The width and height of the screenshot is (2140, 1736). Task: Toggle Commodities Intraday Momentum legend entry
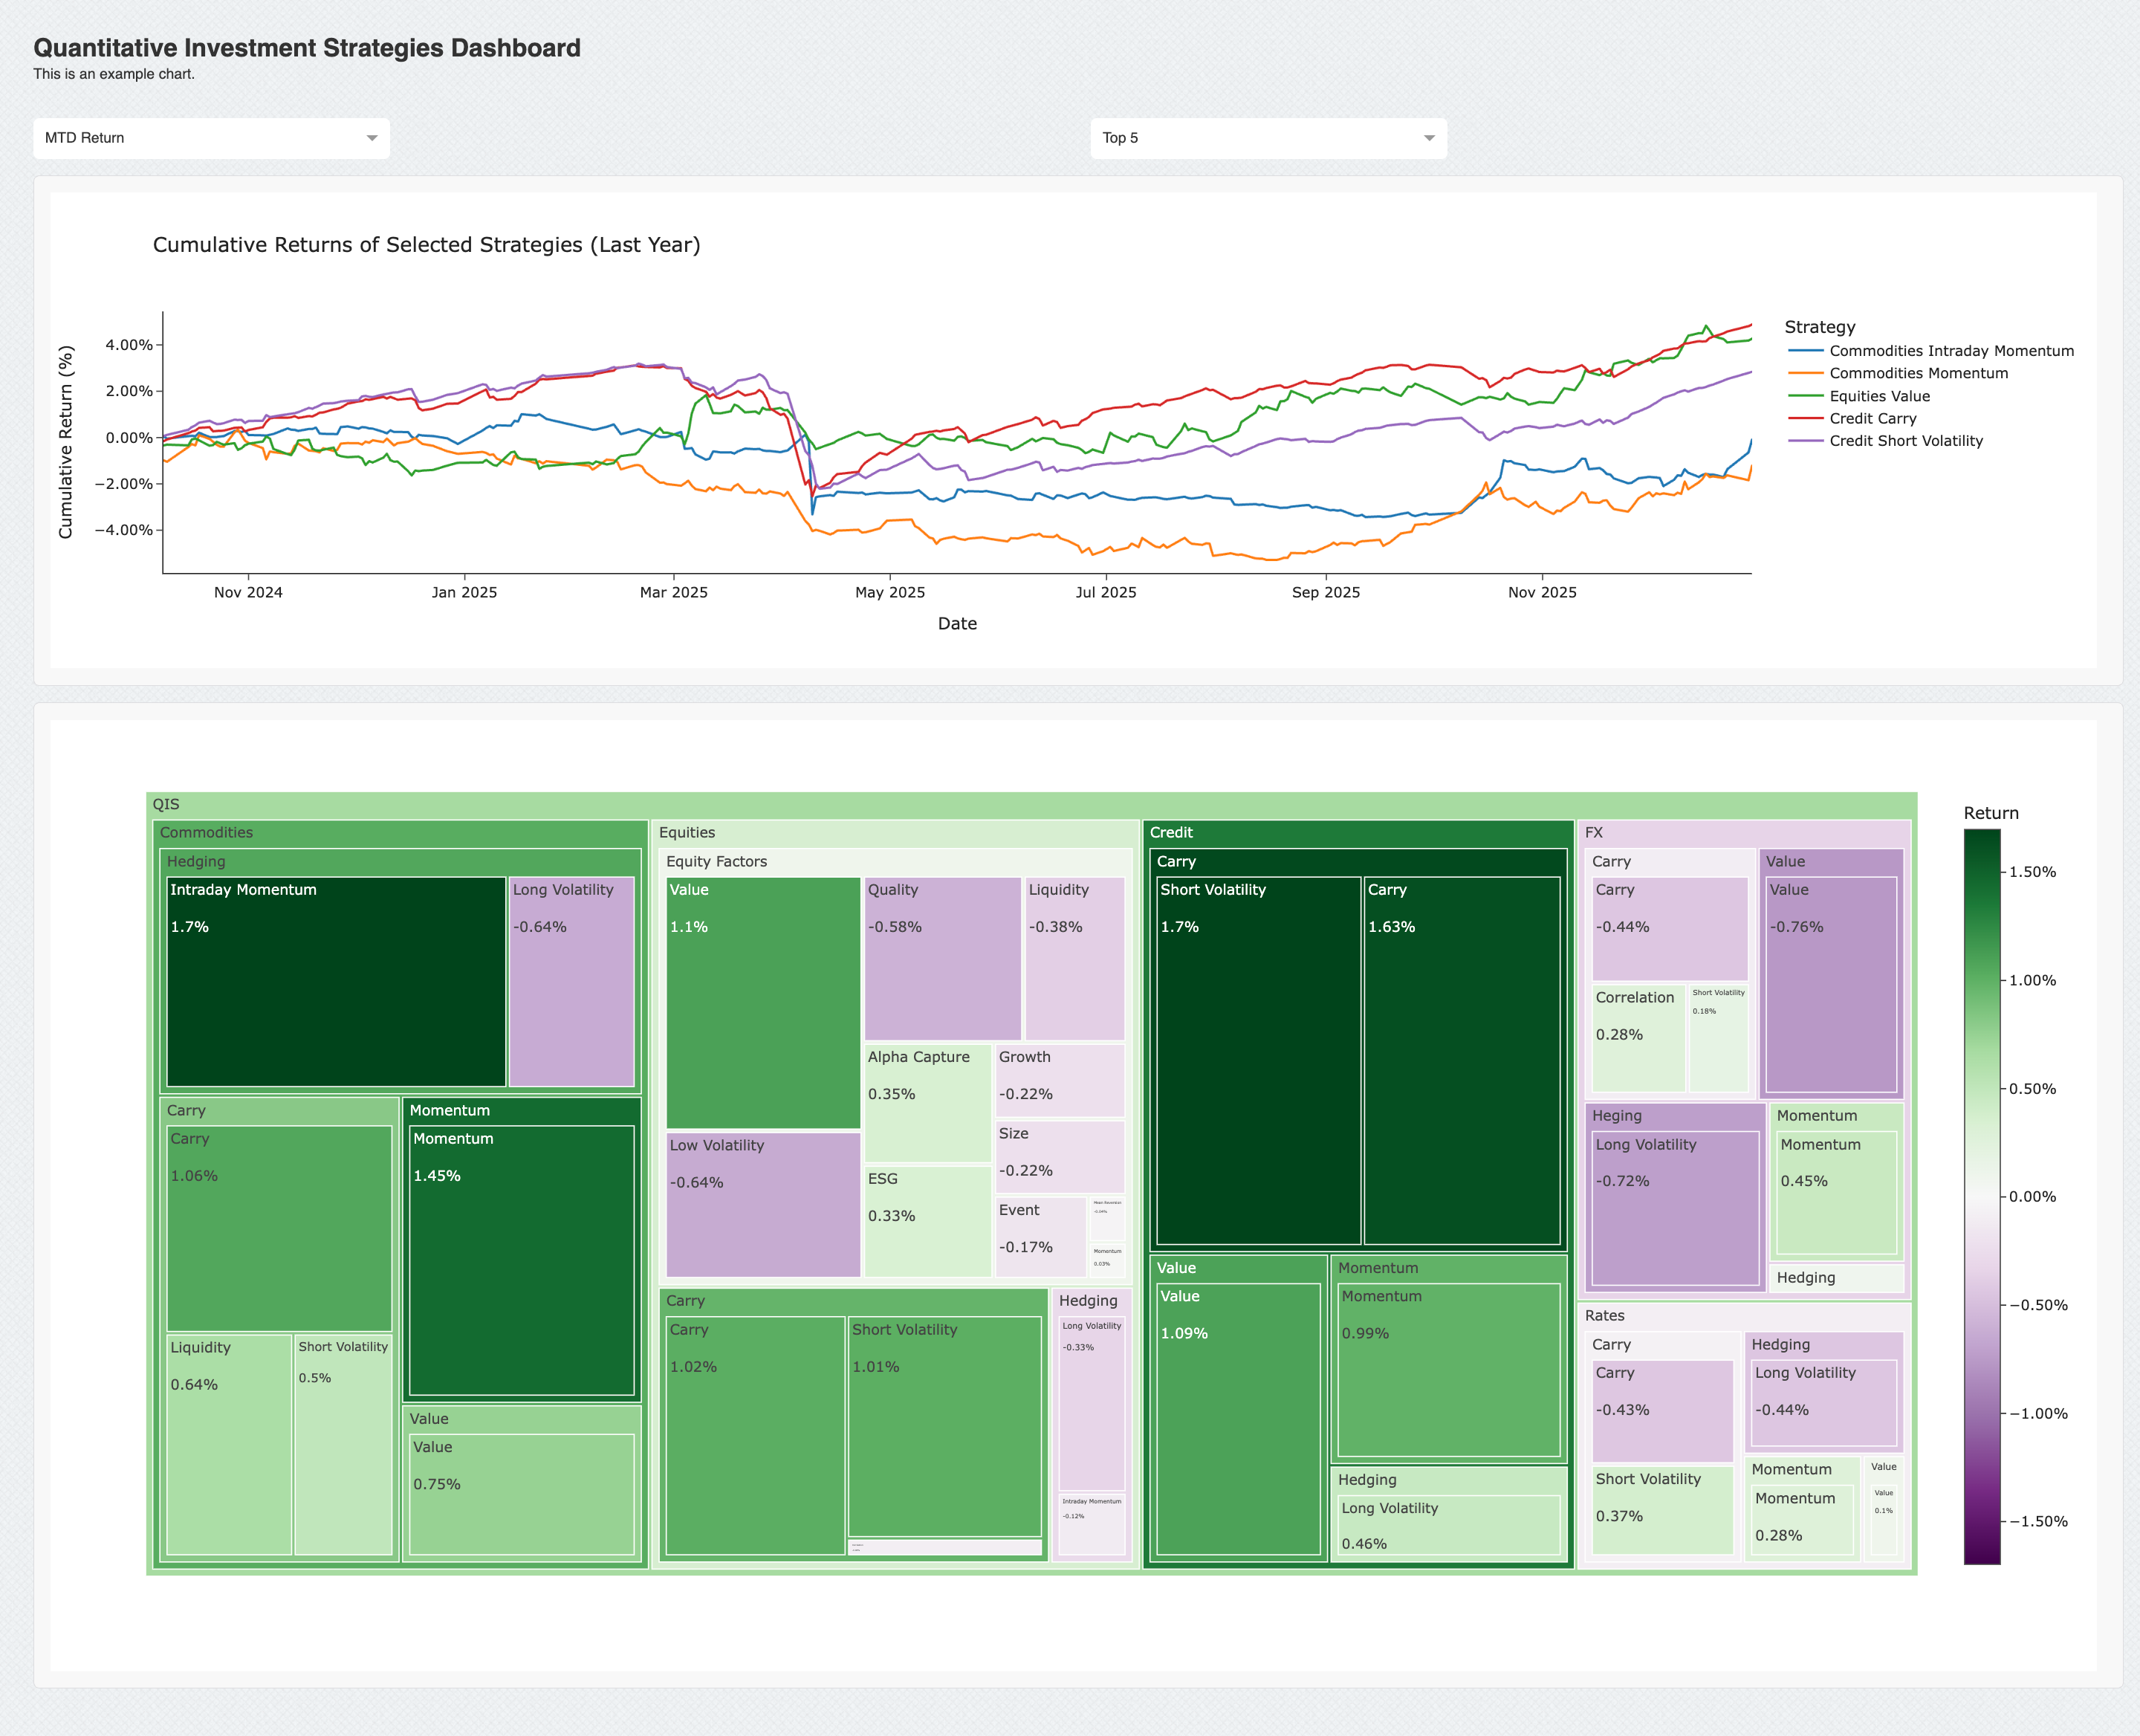[x=1950, y=351]
